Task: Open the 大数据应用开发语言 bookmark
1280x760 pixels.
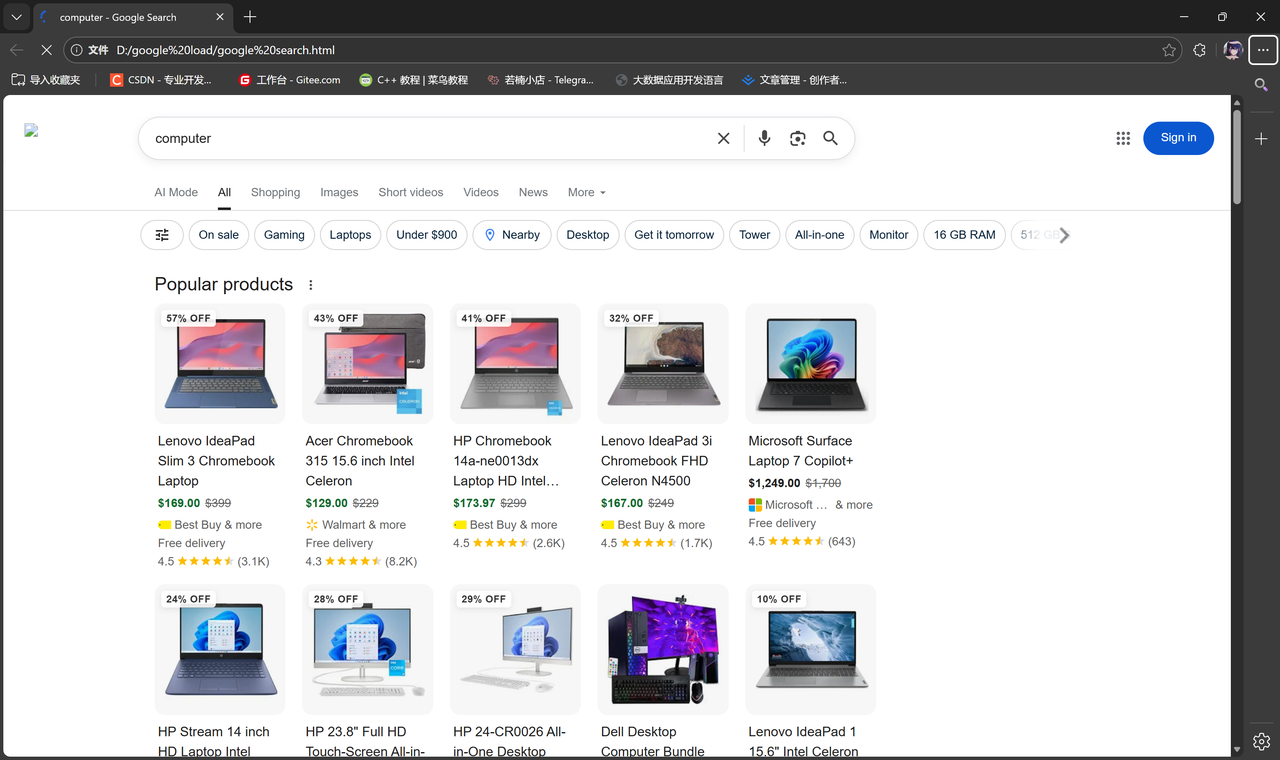Action: click(x=669, y=80)
